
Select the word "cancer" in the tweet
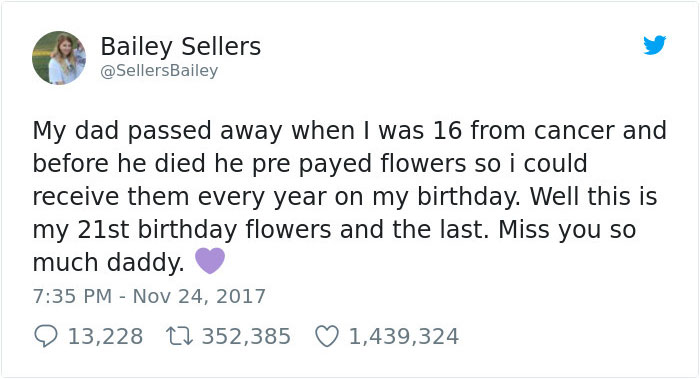point(574,131)
